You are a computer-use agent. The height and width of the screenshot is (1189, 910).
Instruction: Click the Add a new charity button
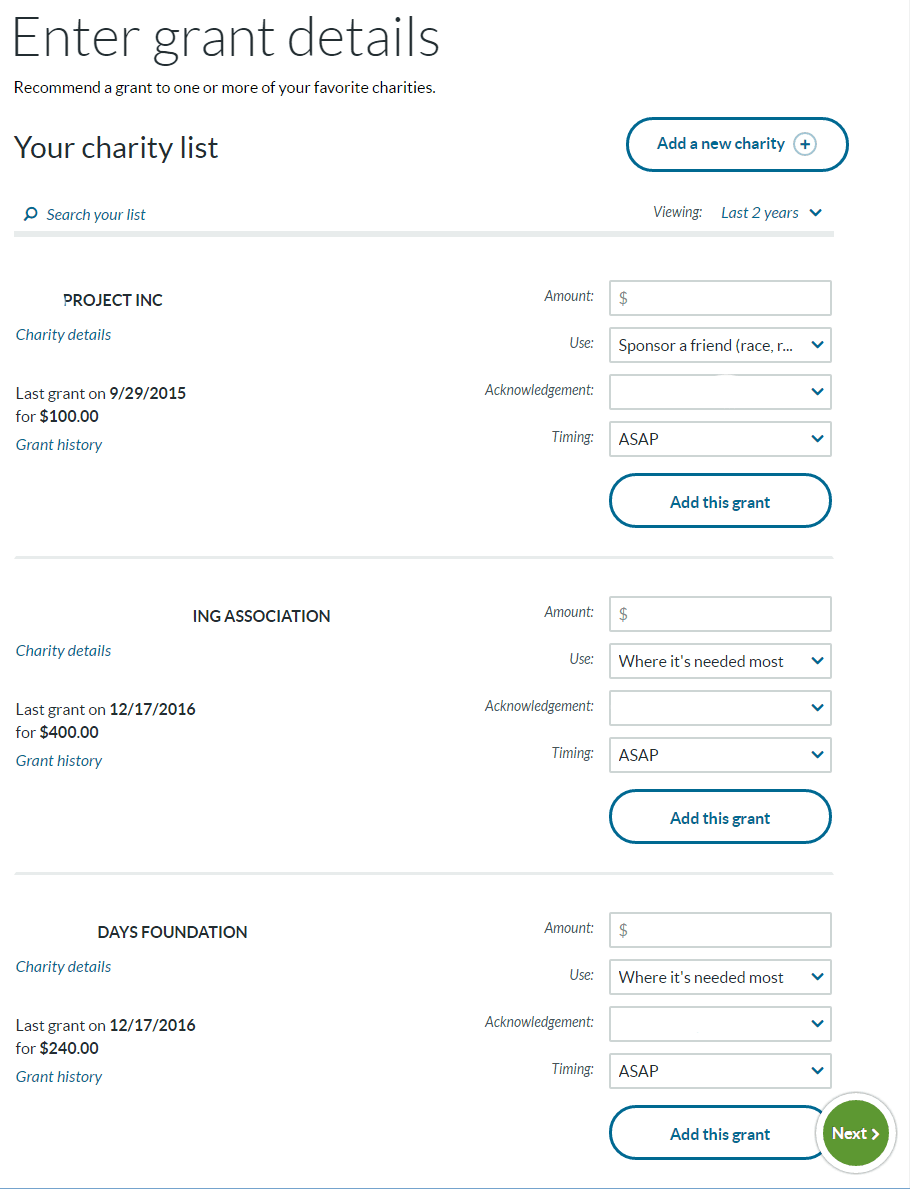pos(736,144)
